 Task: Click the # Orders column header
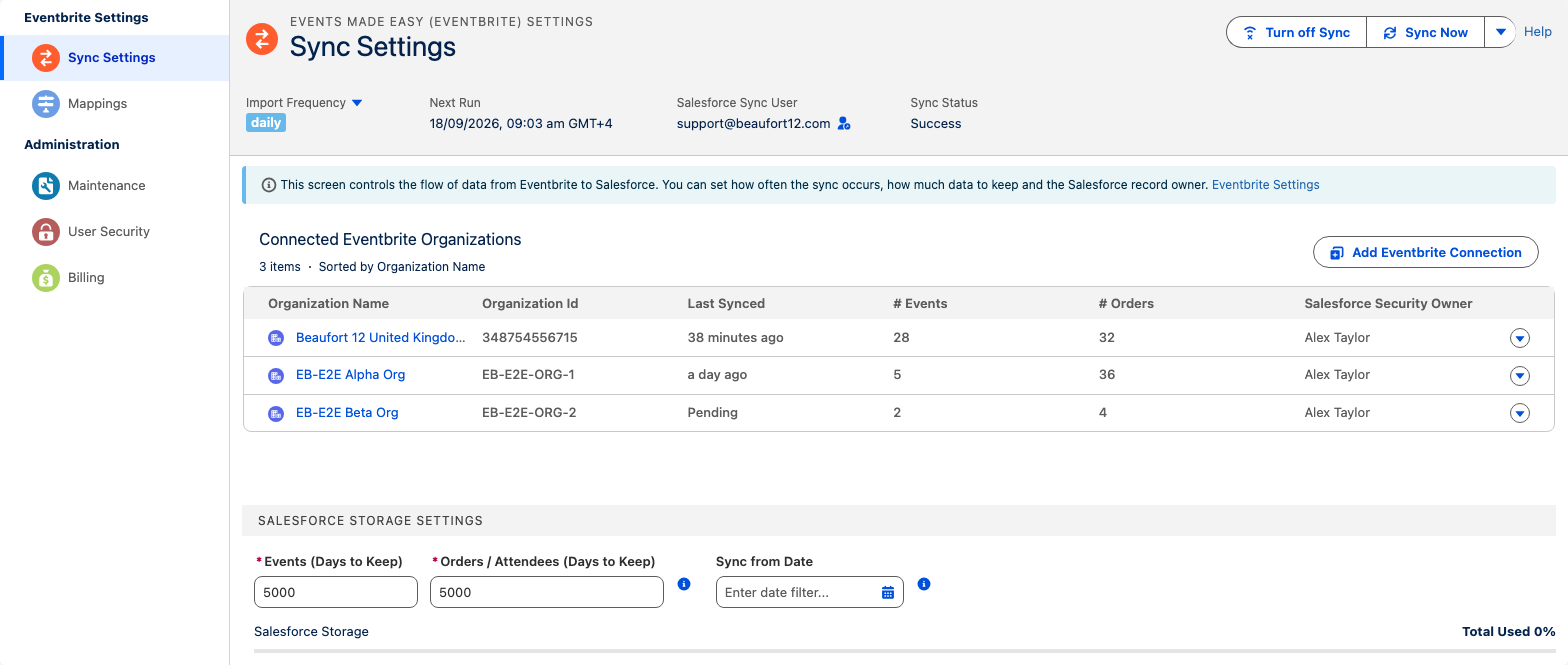[x=1126, y=304]
